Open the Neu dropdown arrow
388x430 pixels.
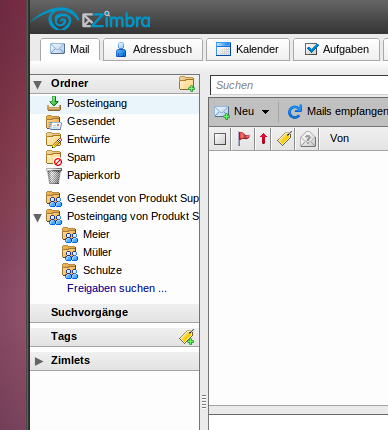[x=265, y=112]
